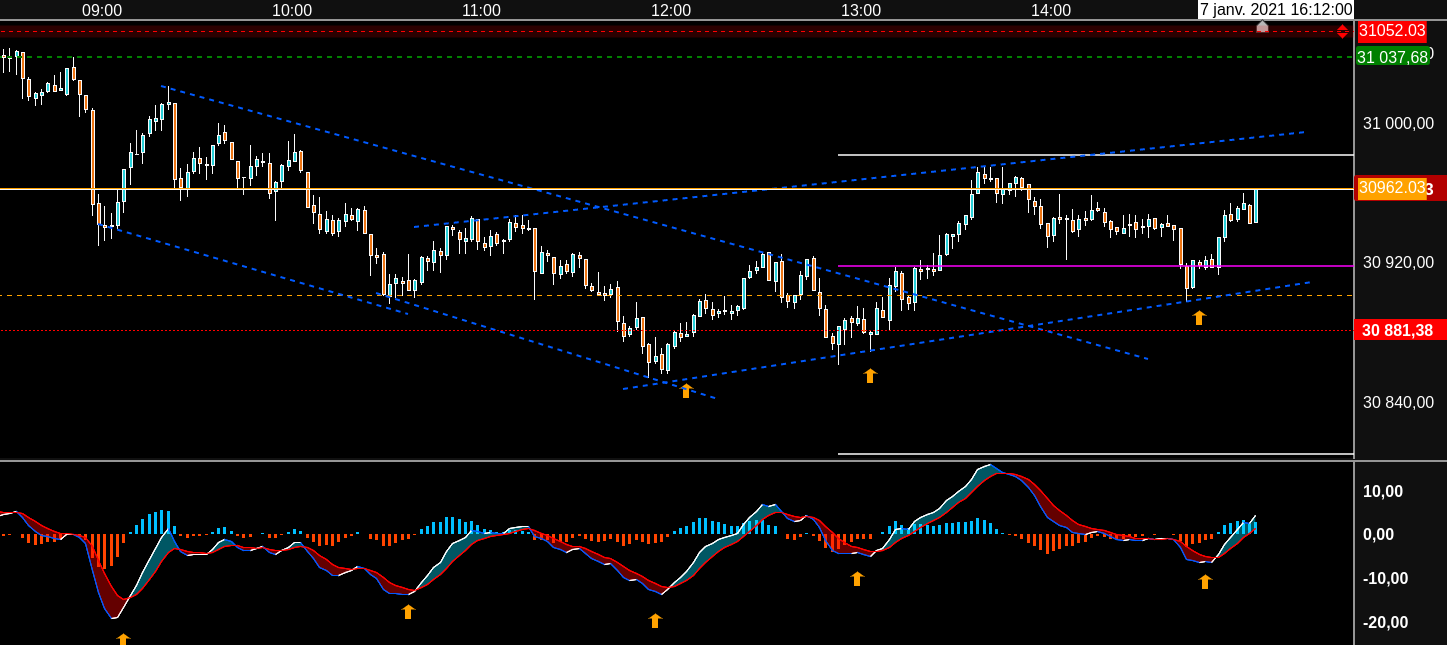Select the magenta horizontal line near 30 920

pyautogui.click(x=1095, y=266)
